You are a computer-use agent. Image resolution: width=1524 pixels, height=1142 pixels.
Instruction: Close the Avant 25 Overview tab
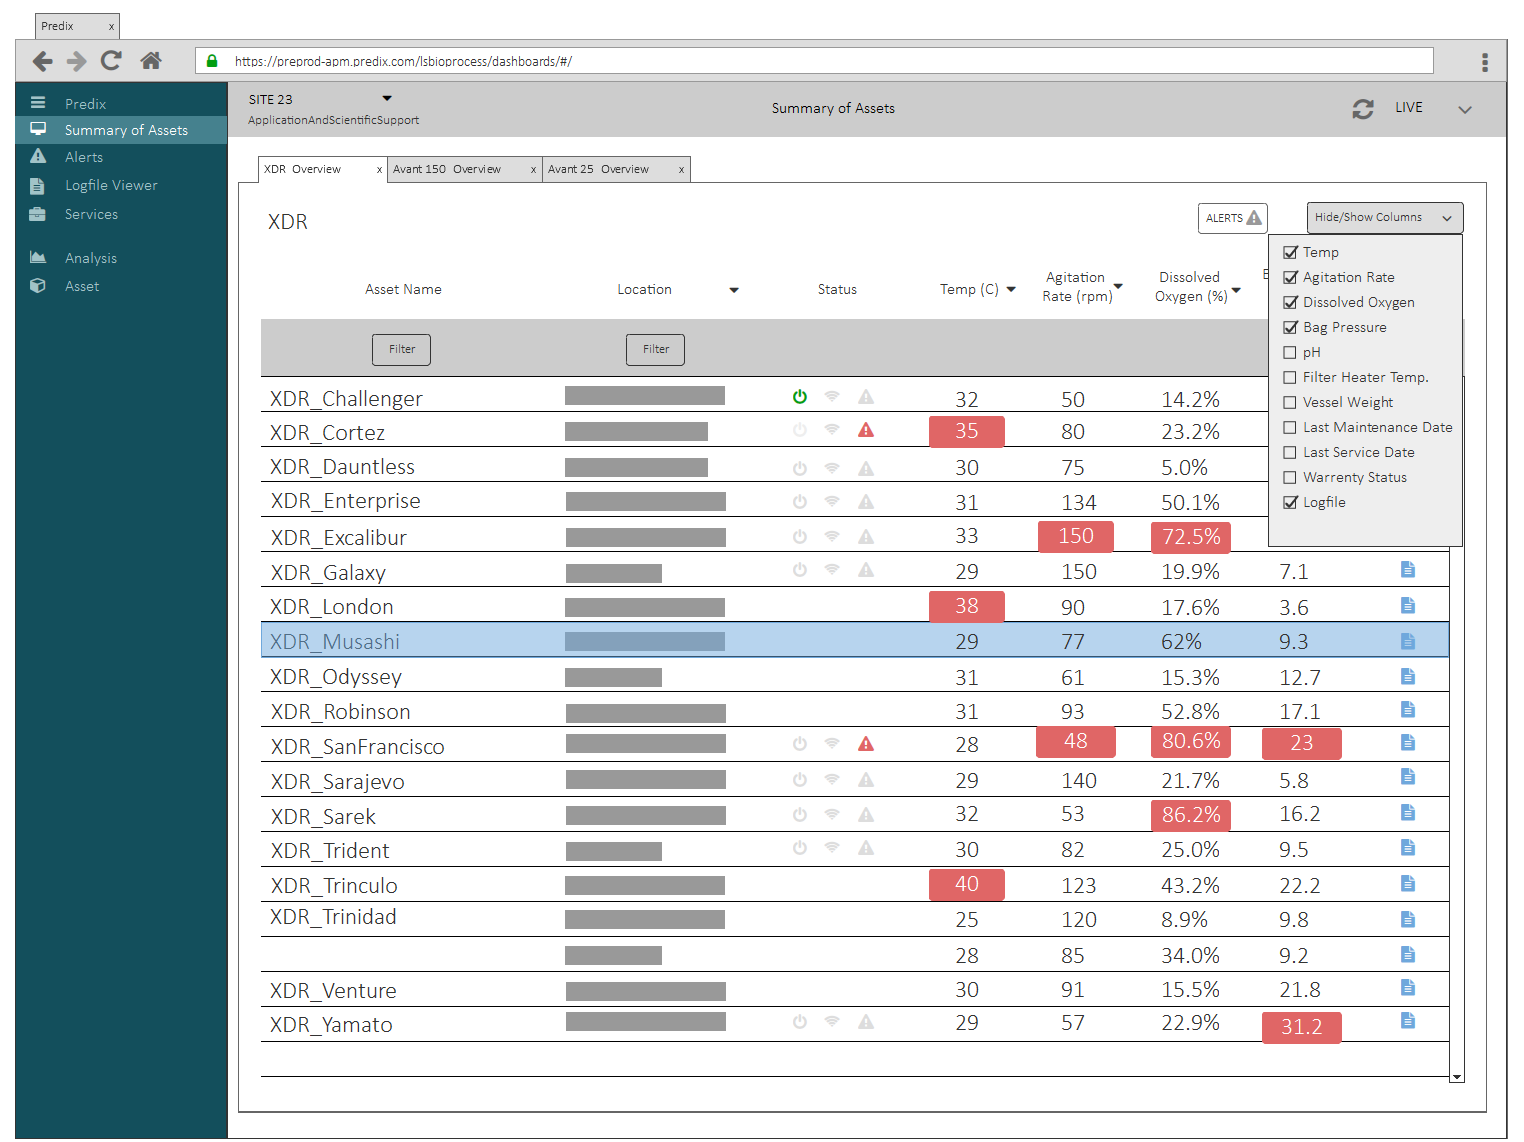(681, 170)
